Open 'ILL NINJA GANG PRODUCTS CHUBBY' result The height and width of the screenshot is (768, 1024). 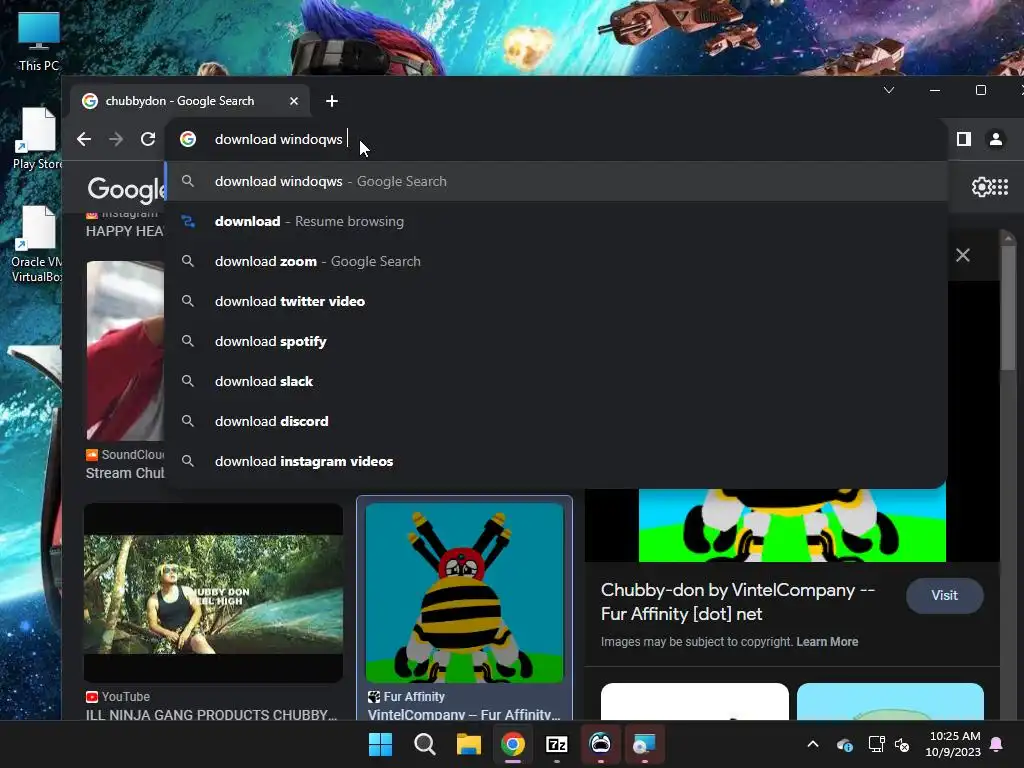[212, 715]
